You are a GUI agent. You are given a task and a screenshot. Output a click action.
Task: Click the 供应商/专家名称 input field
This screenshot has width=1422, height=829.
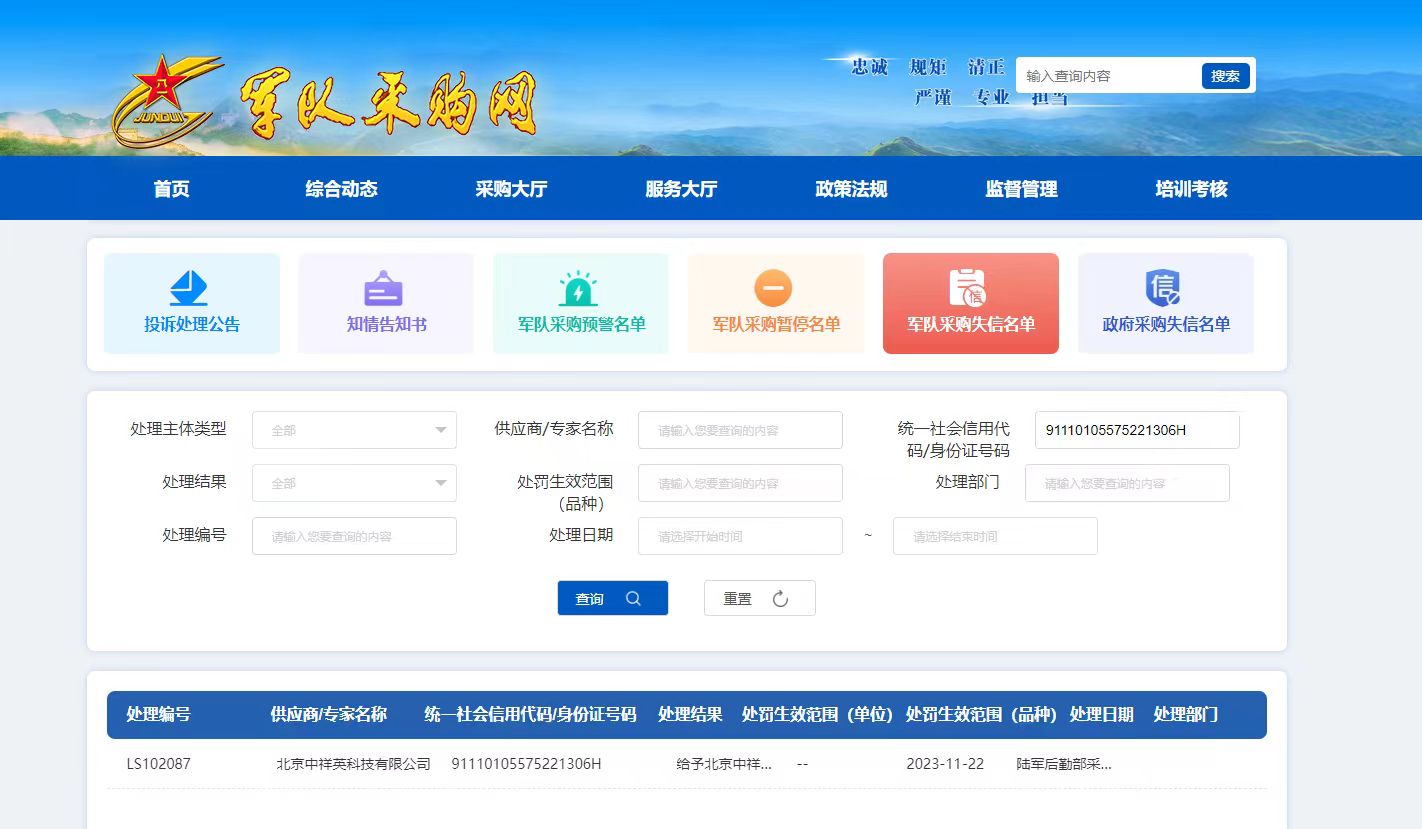pos(740,430)
